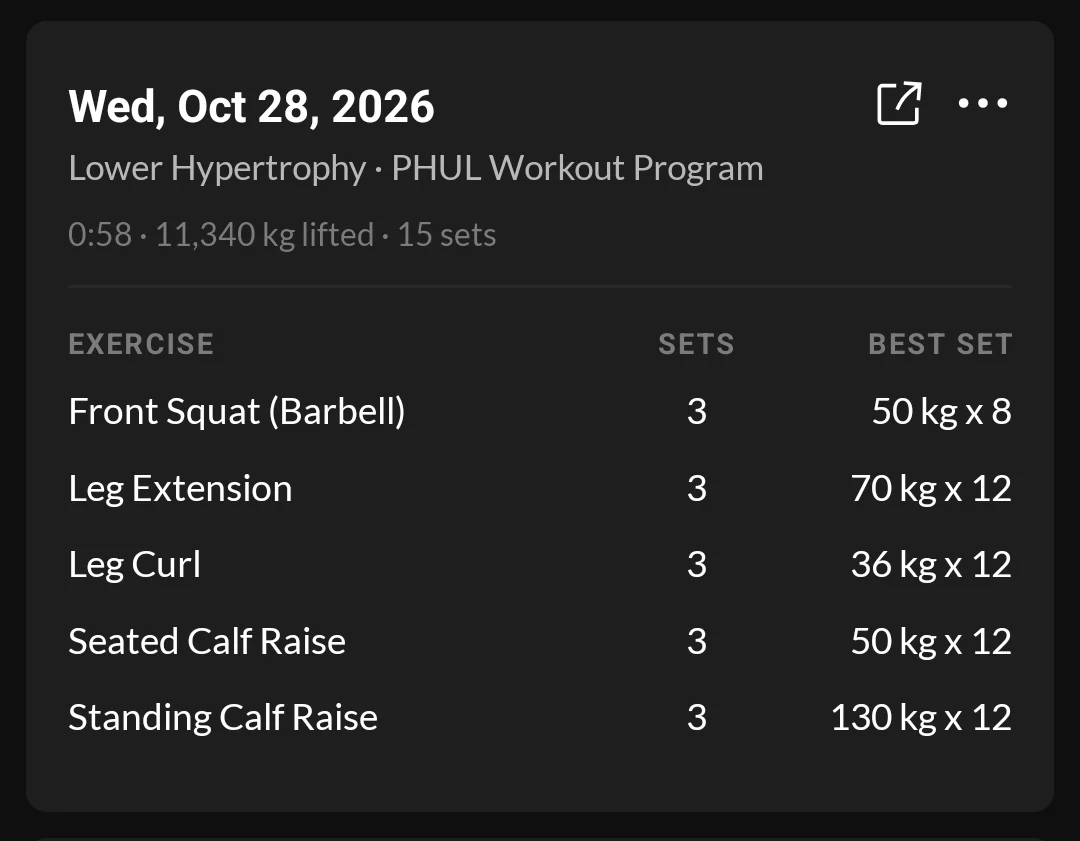Image resolution: width=1080 pixels, height=841 pixels.
Task: Click Seated Calf Raise 50 kg x 12 value
Action: coord(931,641)
